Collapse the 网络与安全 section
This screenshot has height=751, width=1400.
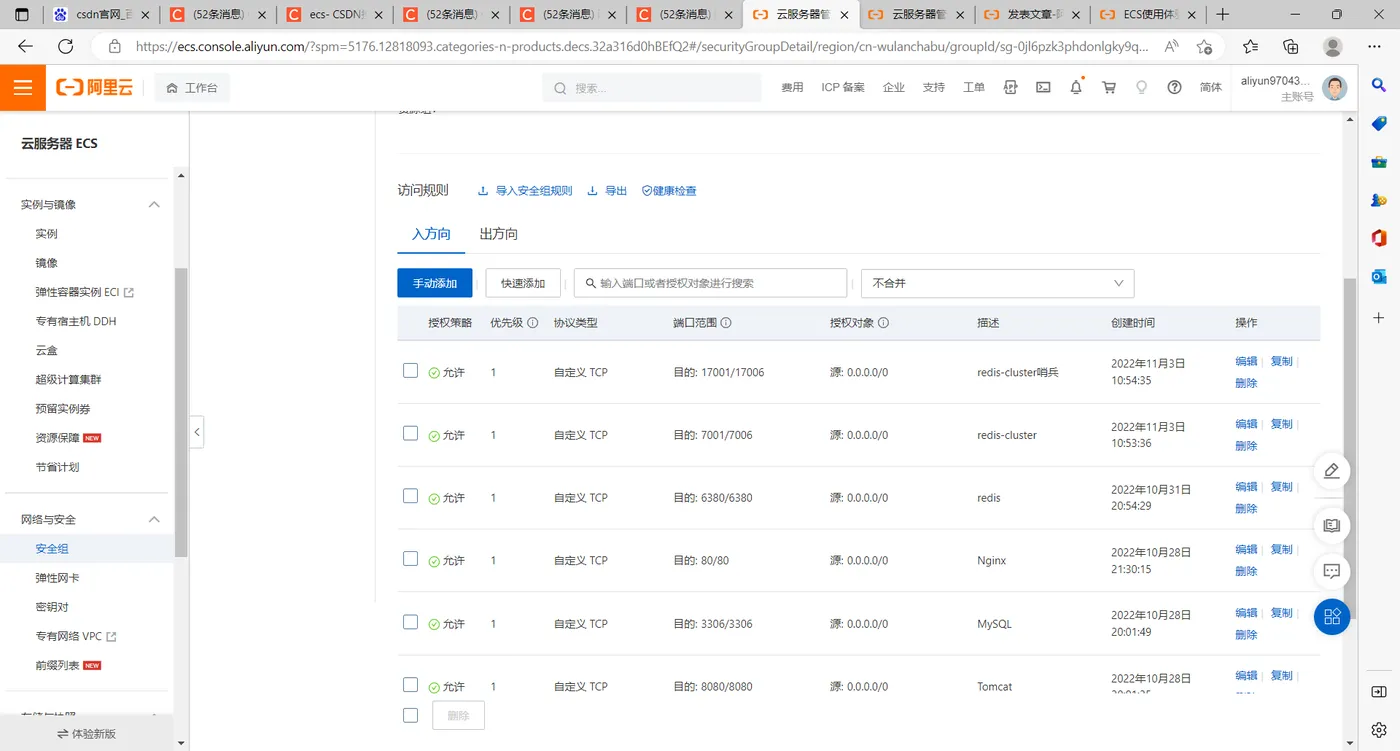tap(154, 520)
